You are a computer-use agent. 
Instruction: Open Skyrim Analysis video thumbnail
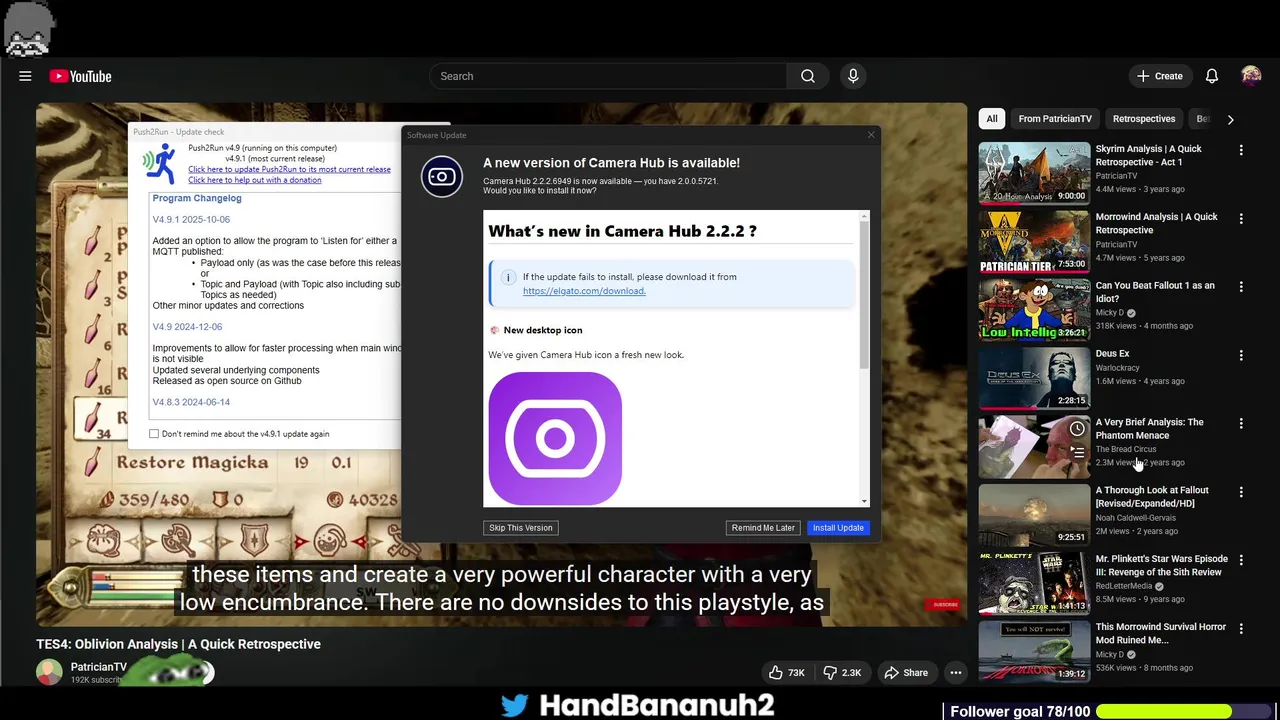click(x=1034, y=173)
